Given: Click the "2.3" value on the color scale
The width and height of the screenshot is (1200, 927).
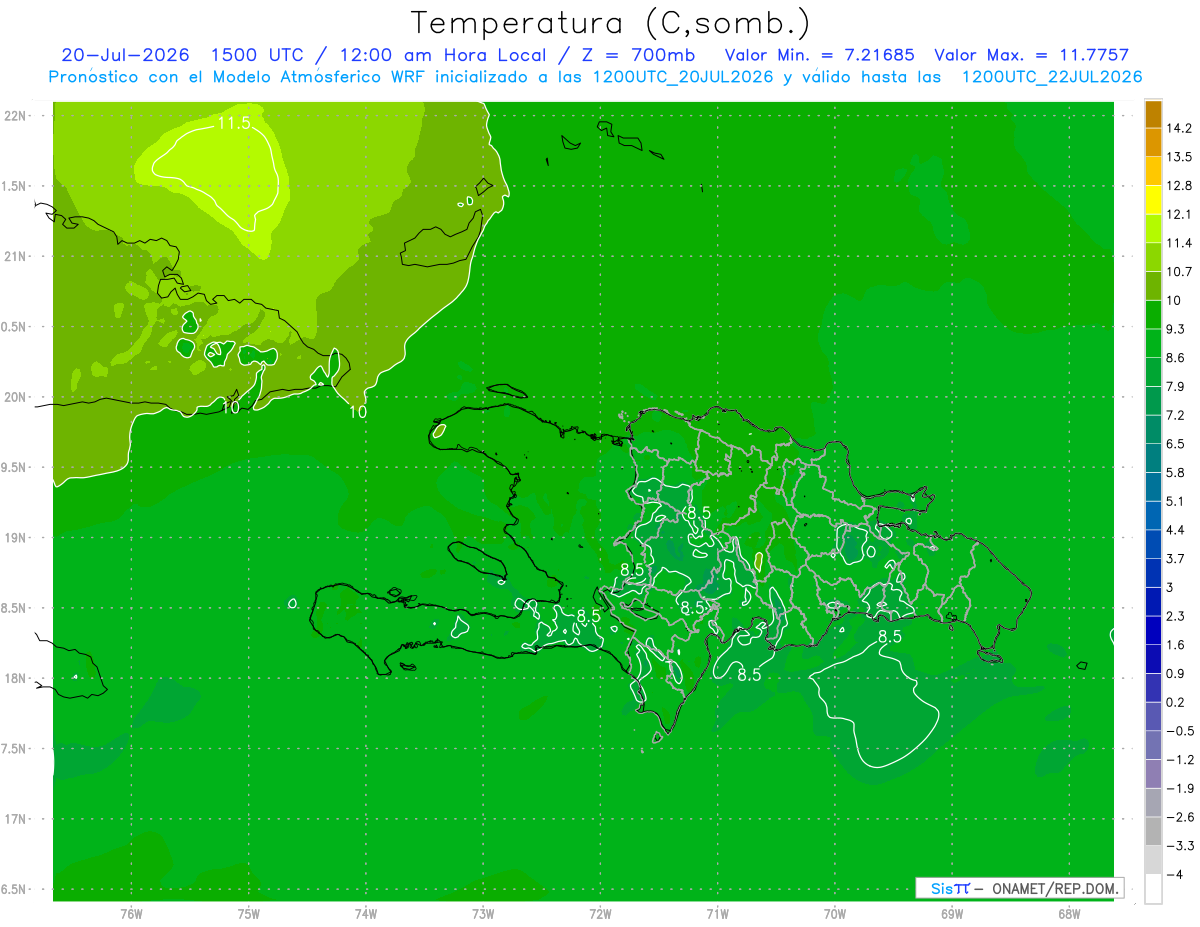Looking at the screenshot, I should point(1175,616).
